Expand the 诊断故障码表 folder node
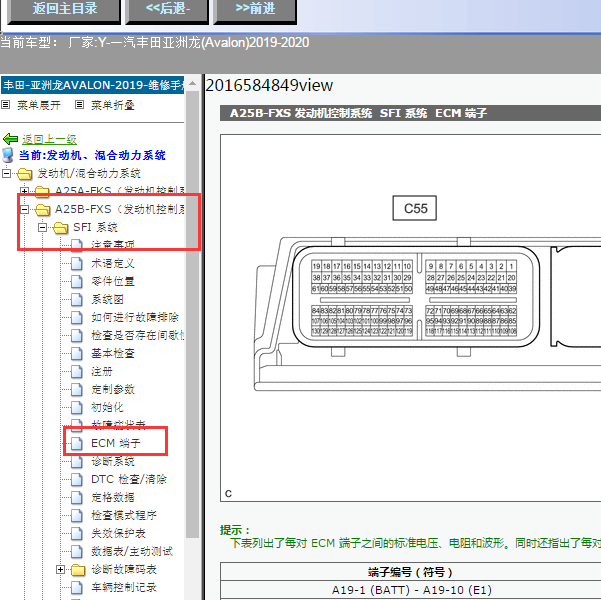The image size is (601, 600). [x=60, y=569]
